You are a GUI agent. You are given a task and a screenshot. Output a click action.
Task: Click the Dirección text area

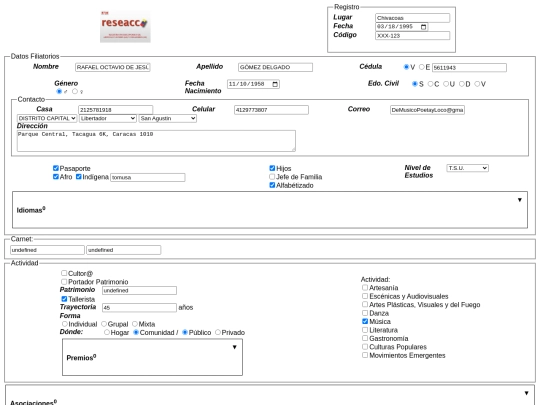(x=156, y=141)
